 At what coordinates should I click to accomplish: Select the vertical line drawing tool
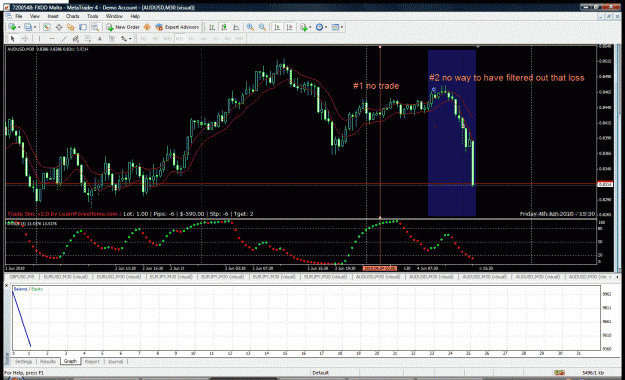tap(39, 39)
